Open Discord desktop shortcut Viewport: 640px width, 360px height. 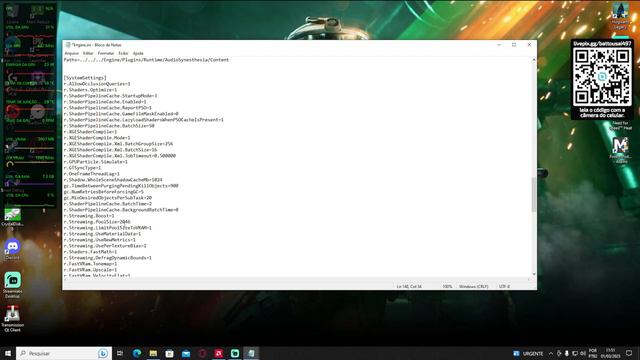tap(12, 249)
